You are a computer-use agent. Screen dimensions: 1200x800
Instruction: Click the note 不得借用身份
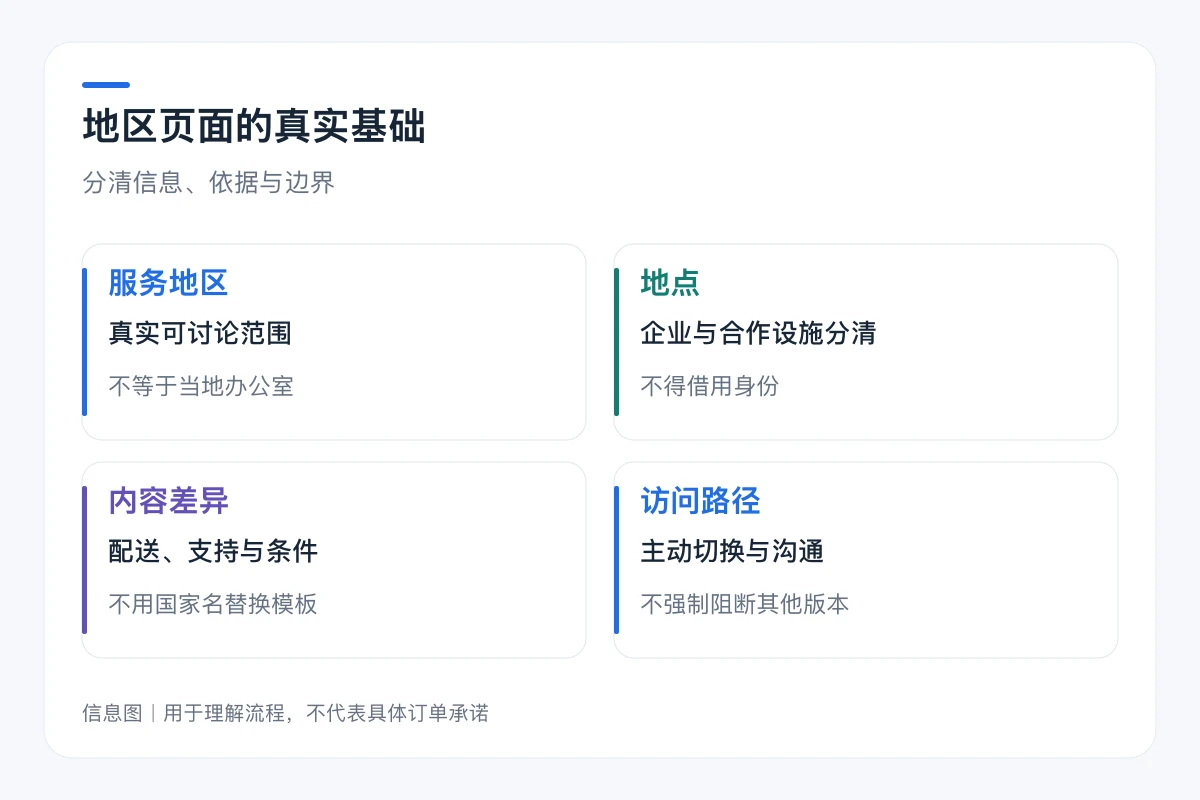coord(709,386)
